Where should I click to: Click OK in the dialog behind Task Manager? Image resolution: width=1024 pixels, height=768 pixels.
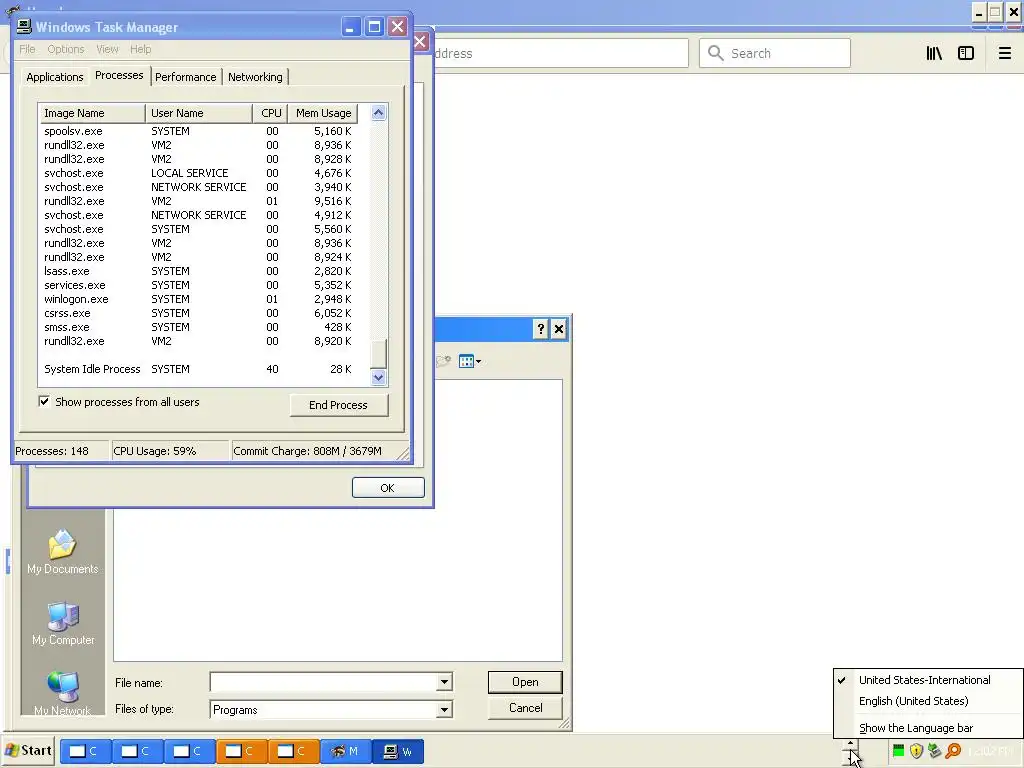[388, 488]
